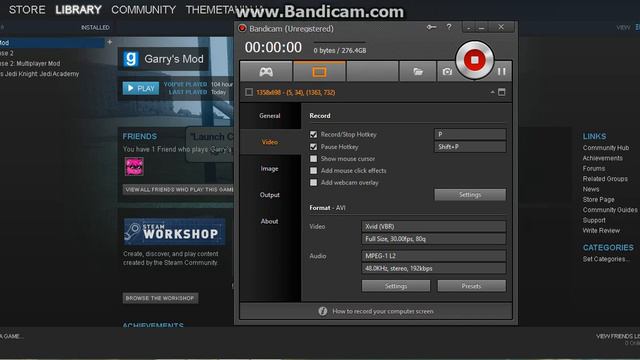This screenshot has width=640, height=360.
Task: Open the Store Page link
Action: pos(598,199)
